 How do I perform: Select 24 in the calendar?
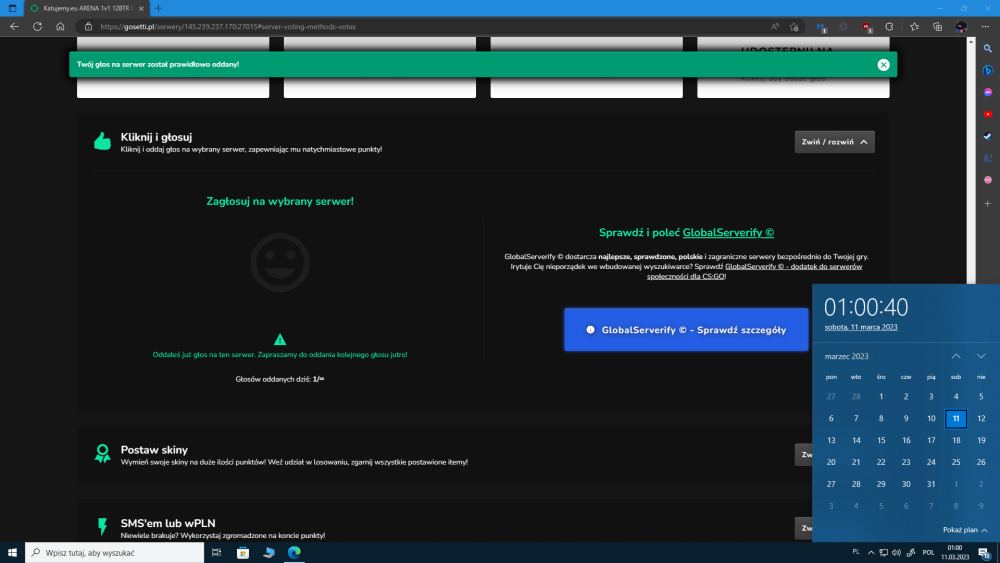point(931,462)
